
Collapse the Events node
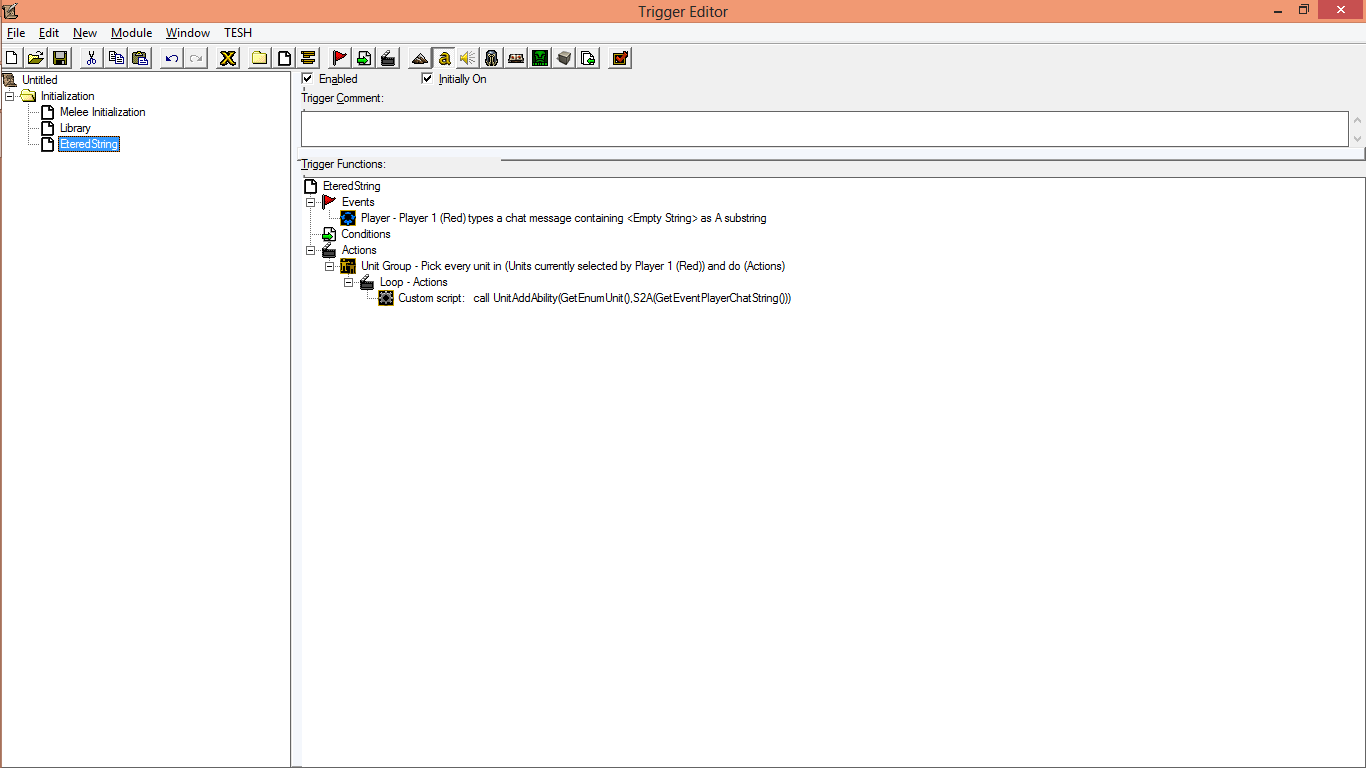pos(311,202)
